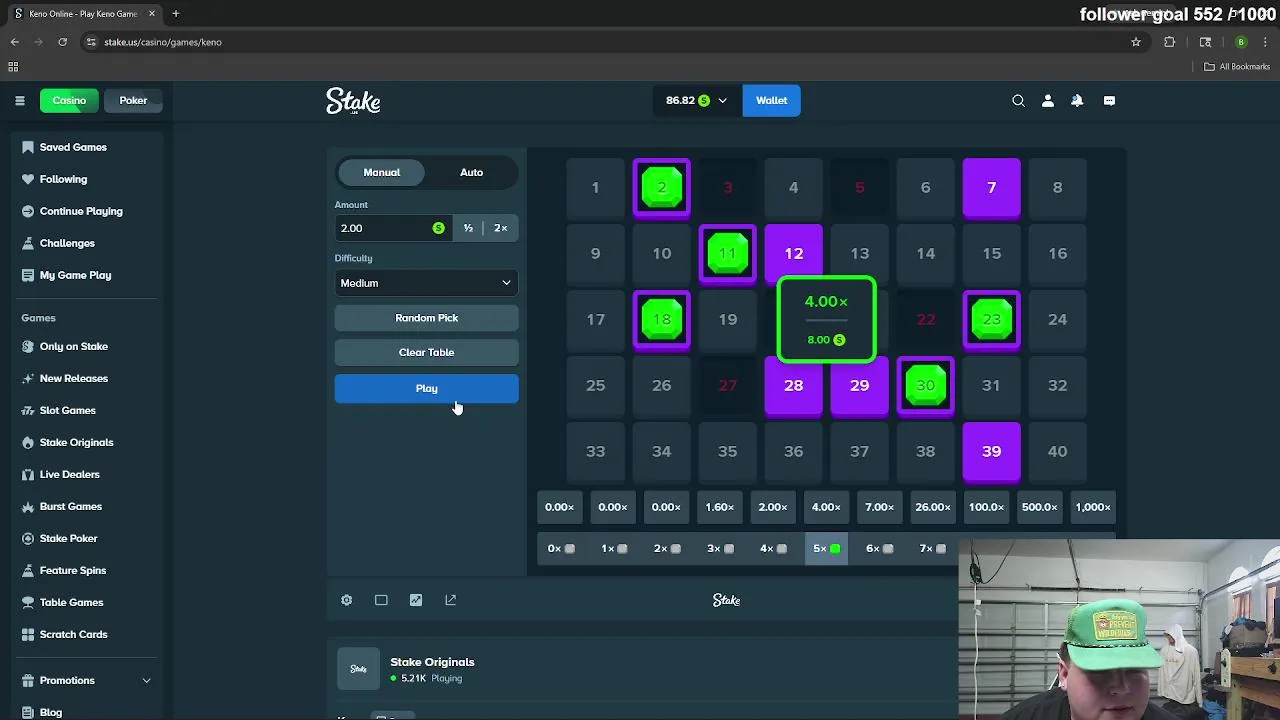The width and height of the screenshot is (1280, 720).
Task: Double the bet with 2× button
Action: 501,228
